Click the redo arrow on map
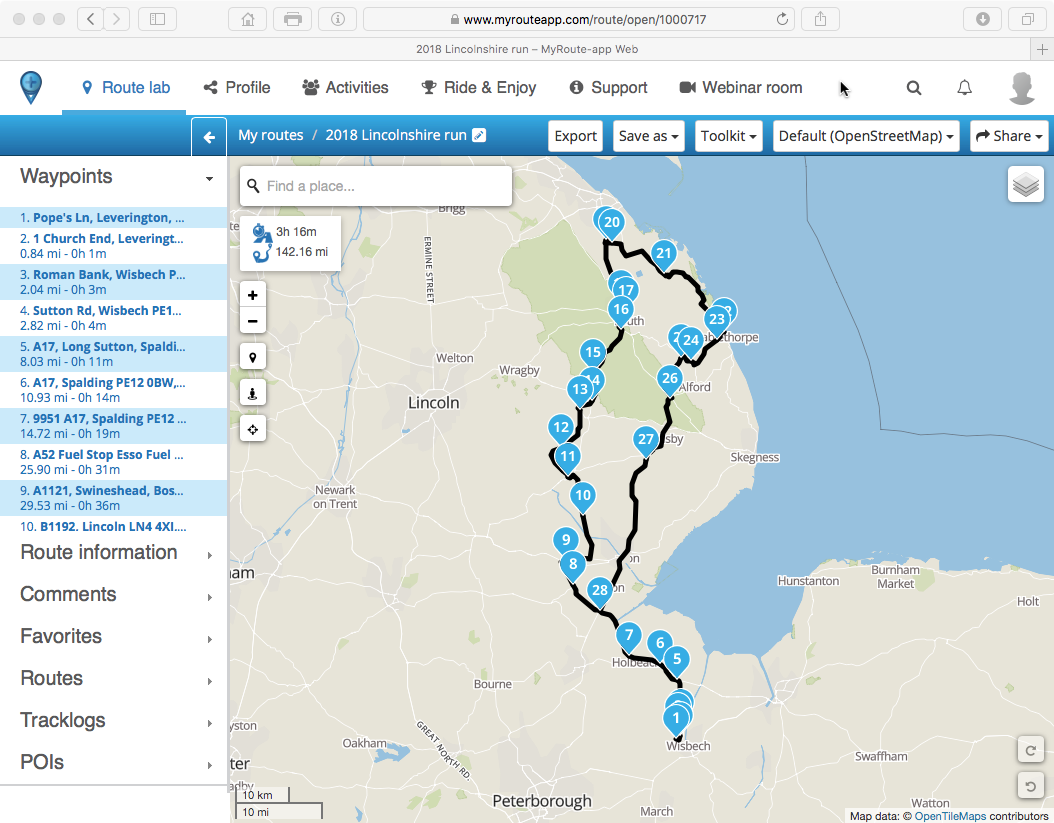Viewport: 1054px width, 823px height. click(x=1030, y=749)
